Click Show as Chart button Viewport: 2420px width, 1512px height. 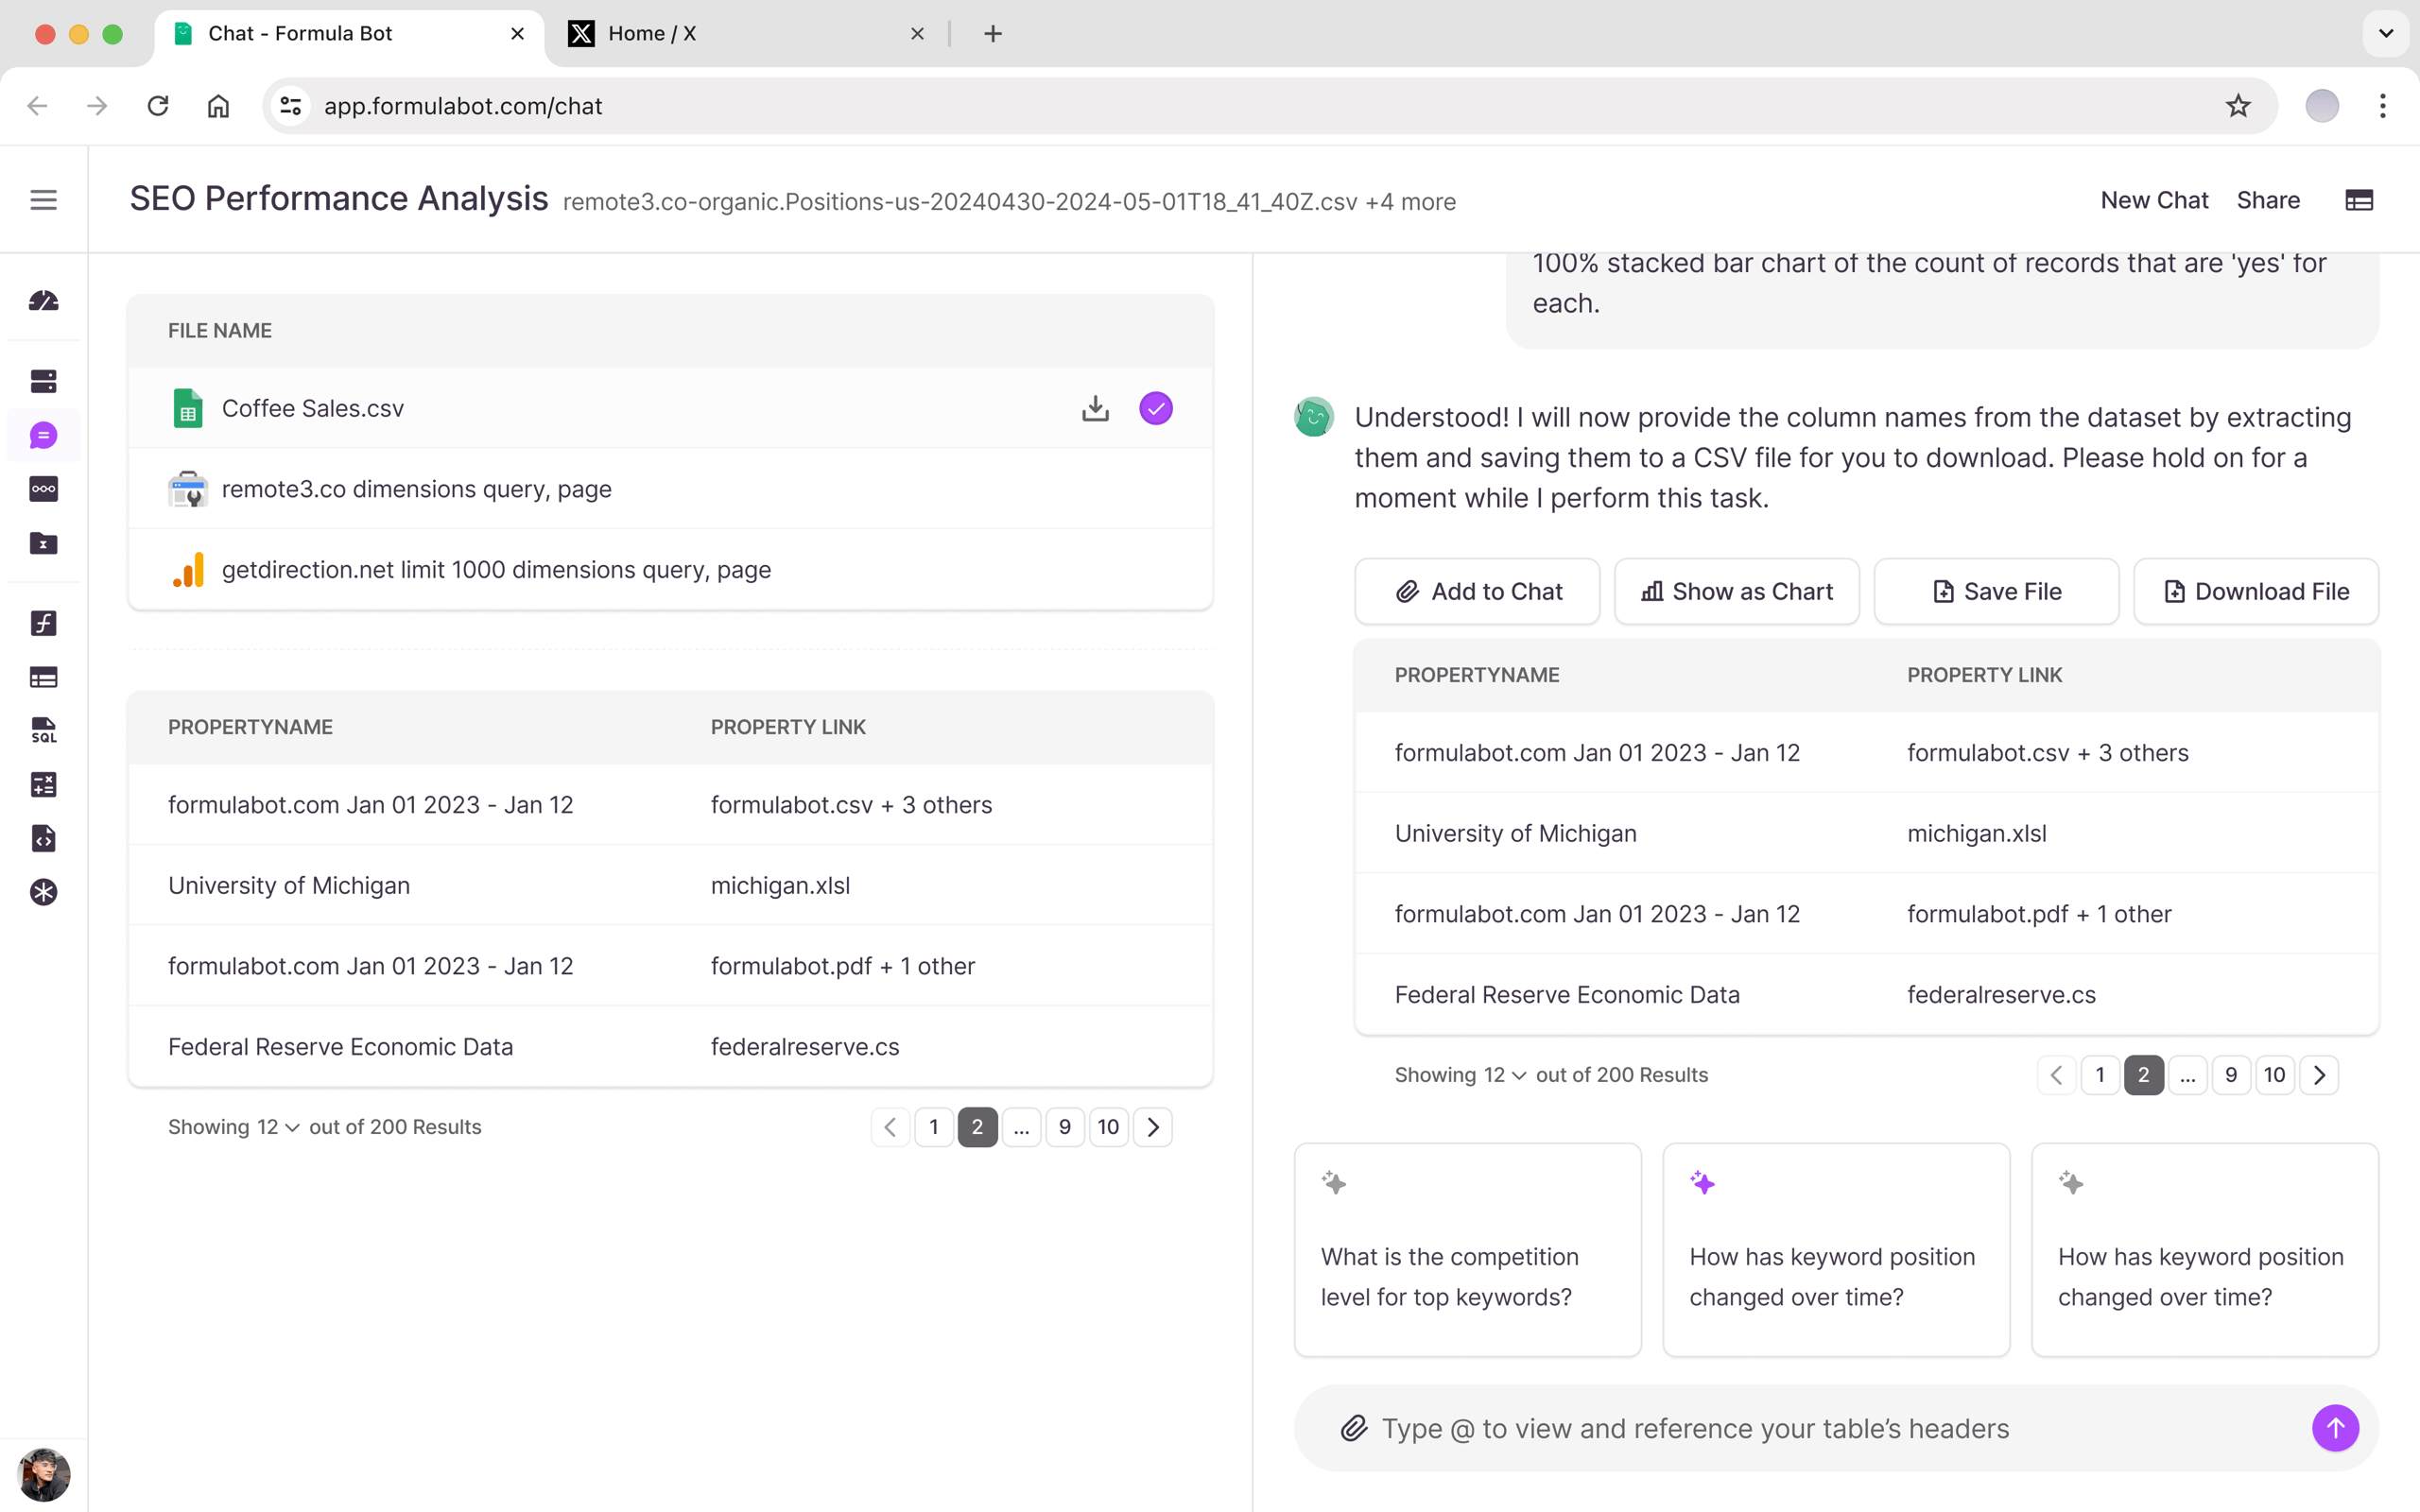point(1736,592)
